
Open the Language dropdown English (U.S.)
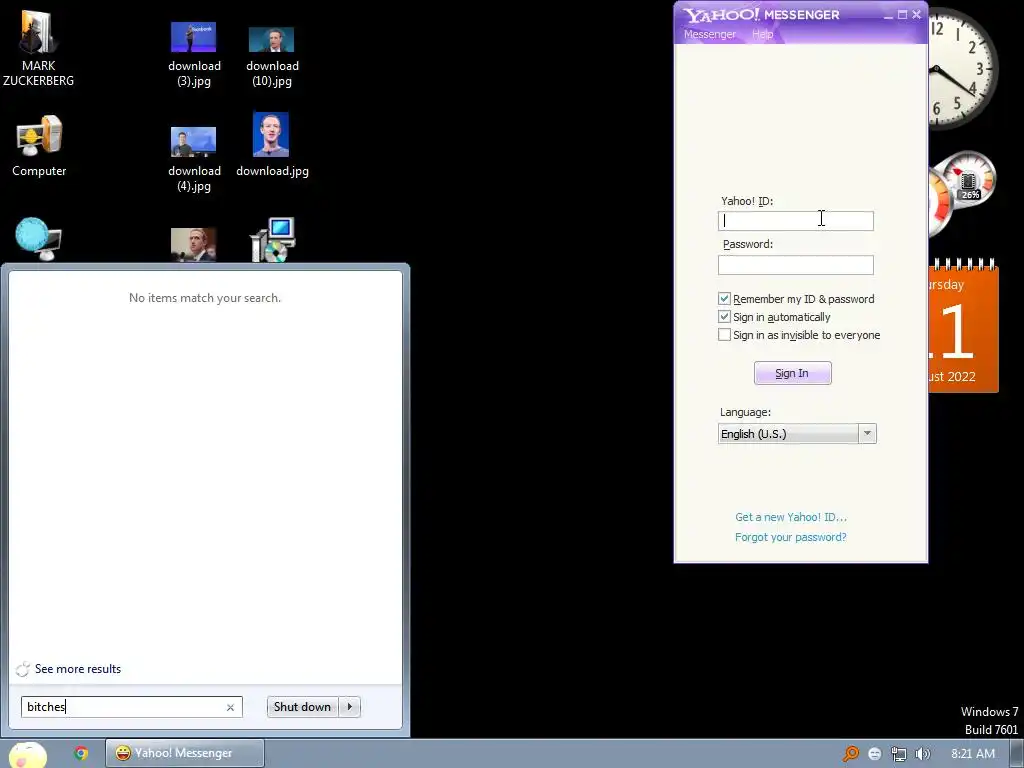point(797,434)
